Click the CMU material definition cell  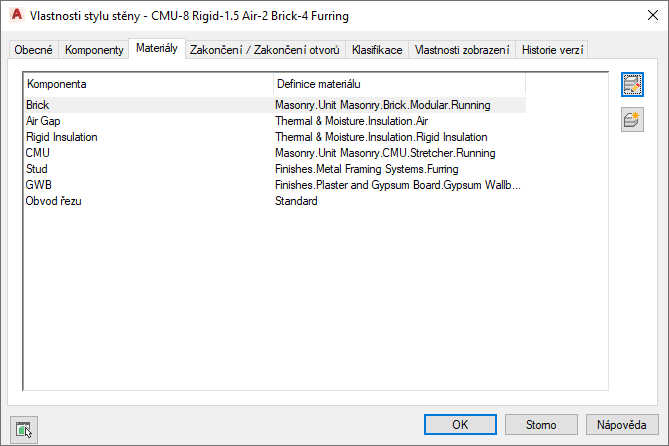[x=385, y=153]
